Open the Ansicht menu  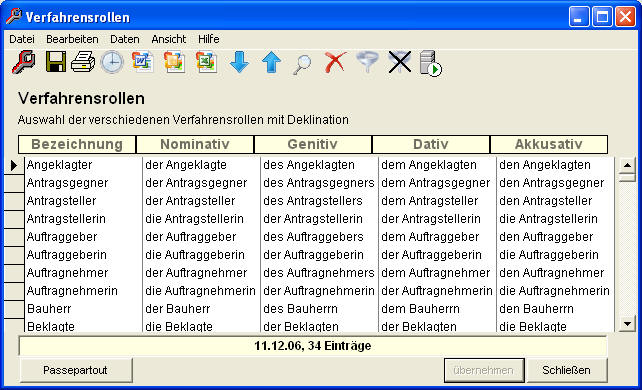click(169, 39)
